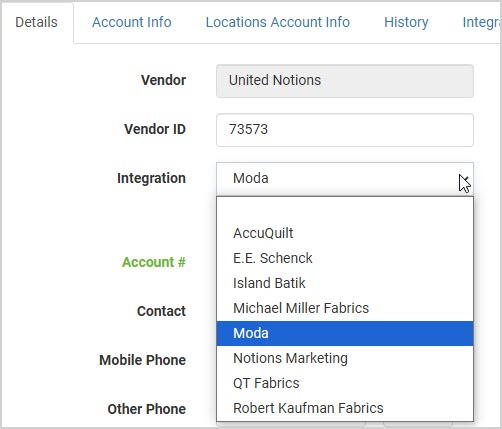Click the Account # label
The width and height of the screenshot is (502, 429).
click(154, 262)
